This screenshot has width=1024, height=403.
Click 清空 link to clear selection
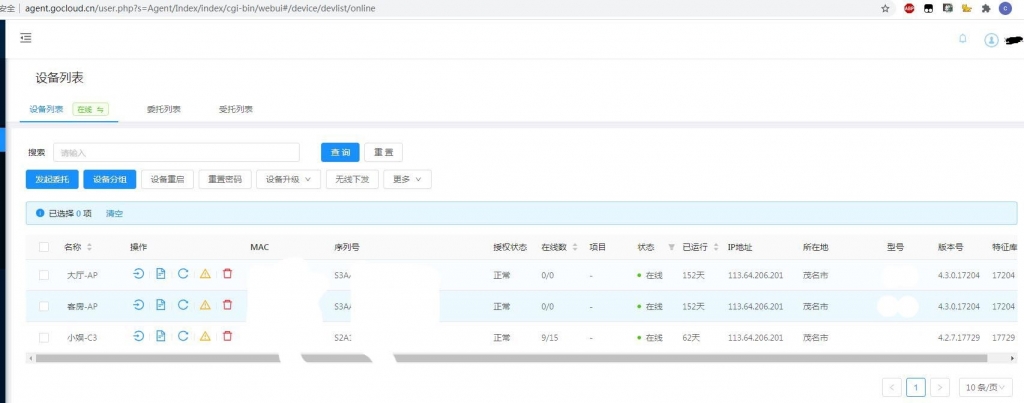[x=114, y=214]
